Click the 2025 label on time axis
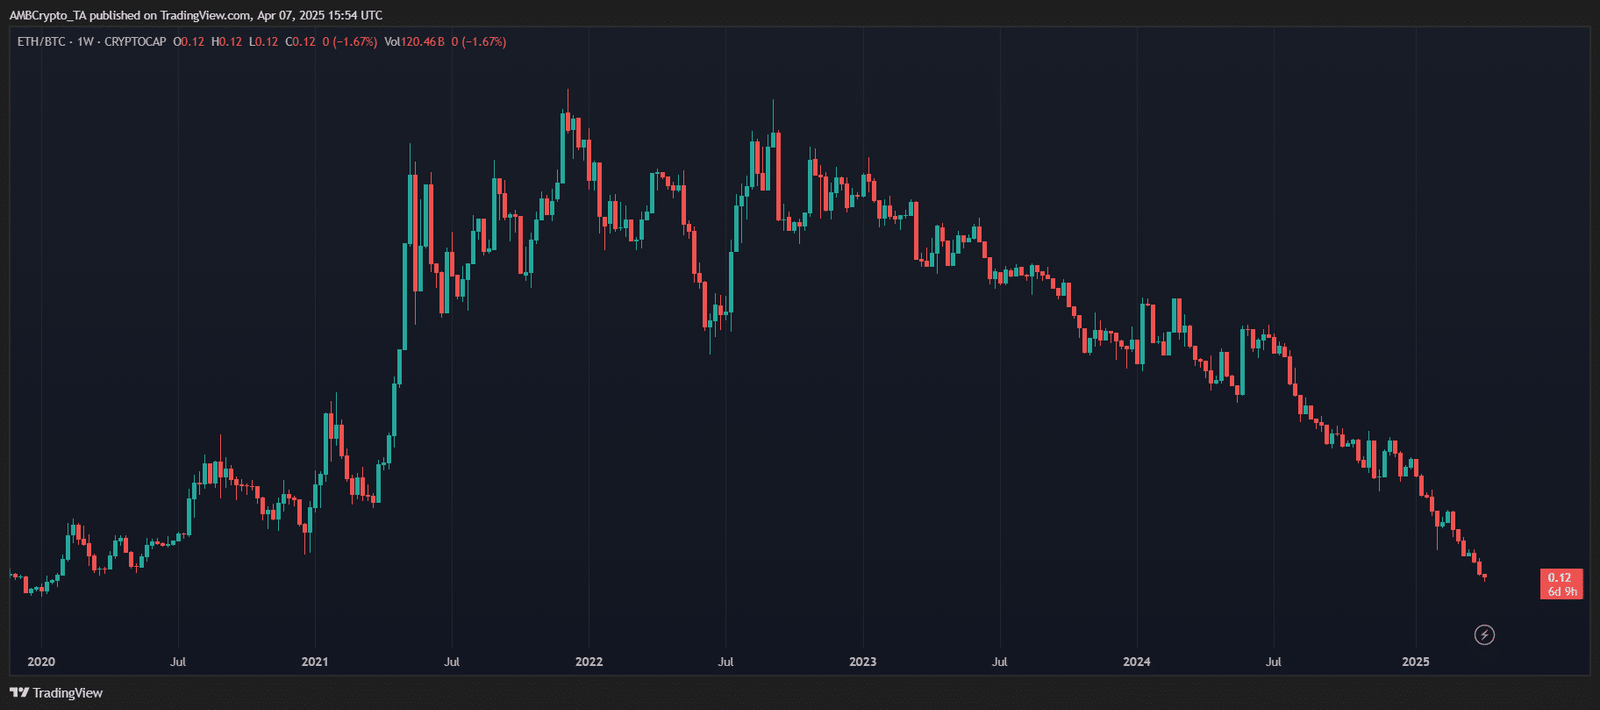 (x=1415, y=662)
